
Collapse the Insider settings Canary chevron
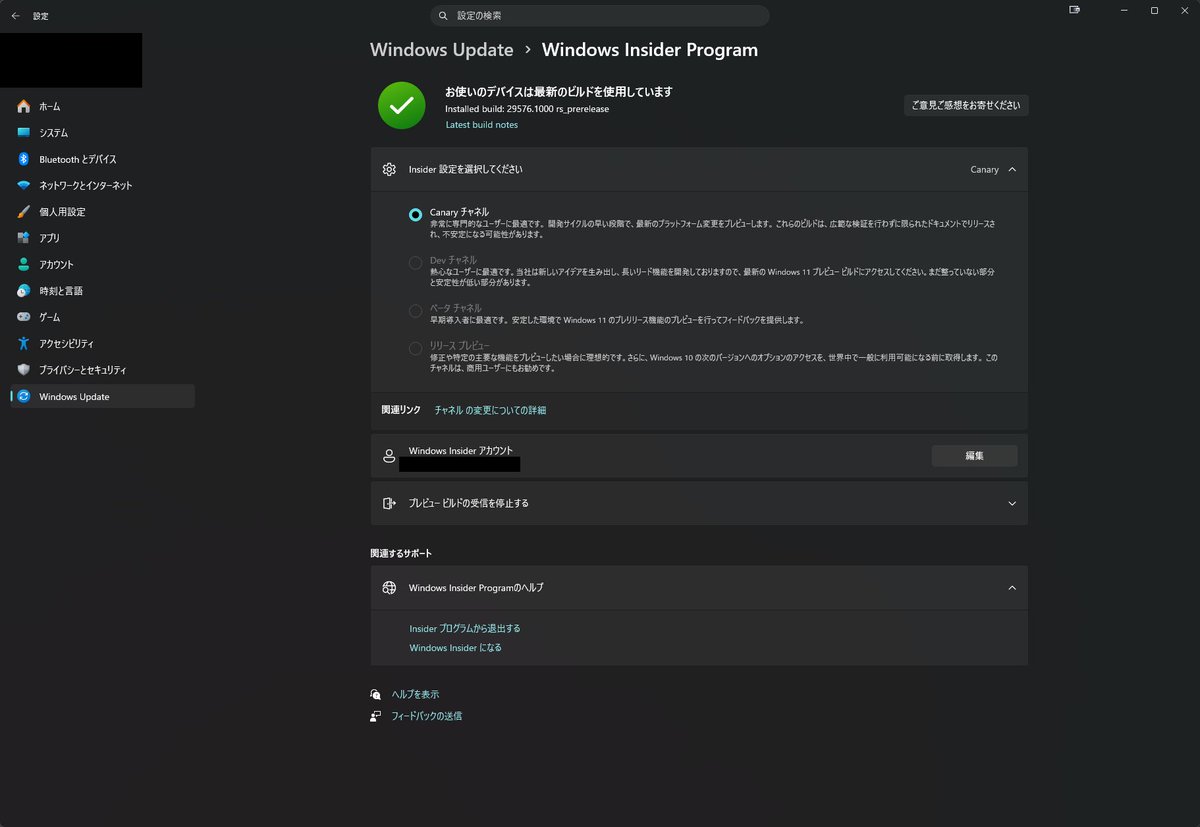tap(1012, 169)
